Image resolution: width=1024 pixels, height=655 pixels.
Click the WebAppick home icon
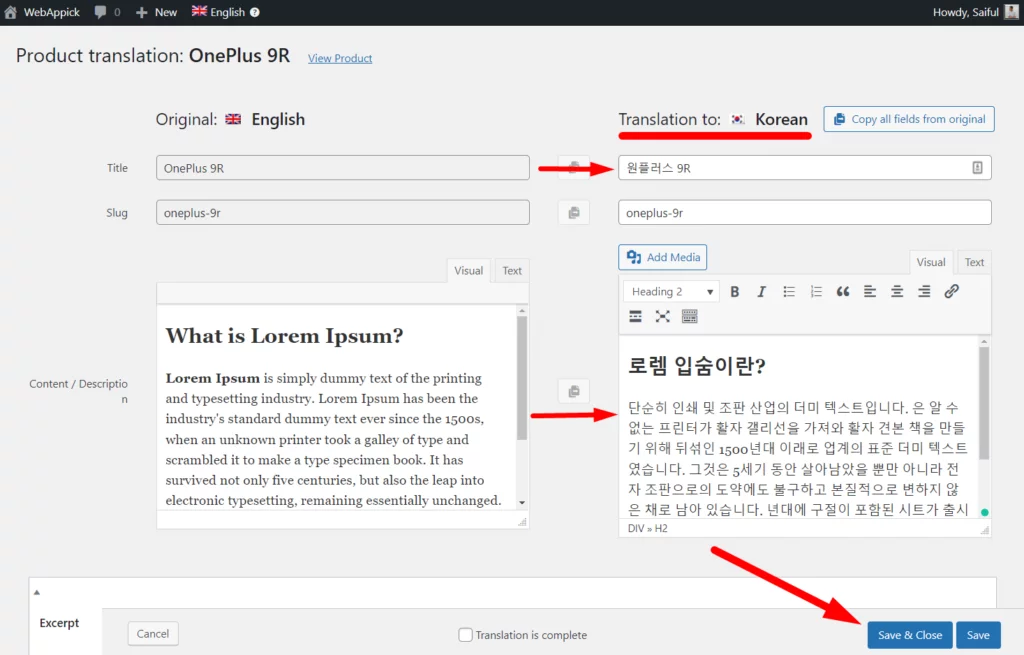(10, 12)
